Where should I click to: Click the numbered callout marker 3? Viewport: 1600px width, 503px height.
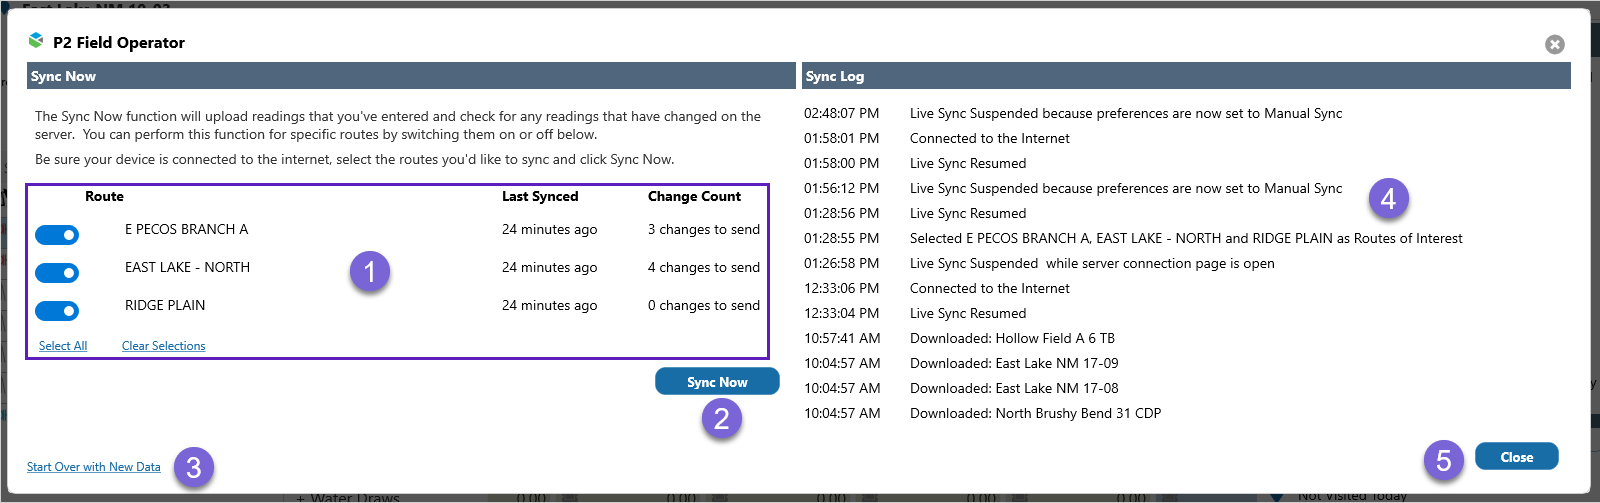194,467
